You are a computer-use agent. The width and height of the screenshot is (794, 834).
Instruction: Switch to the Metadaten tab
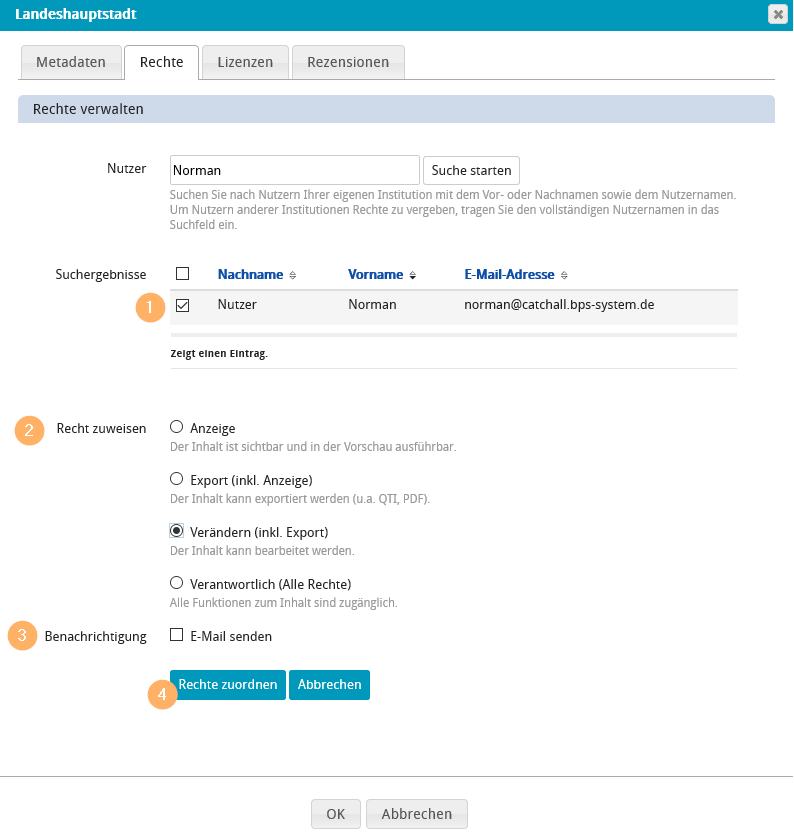coord(71,62)
